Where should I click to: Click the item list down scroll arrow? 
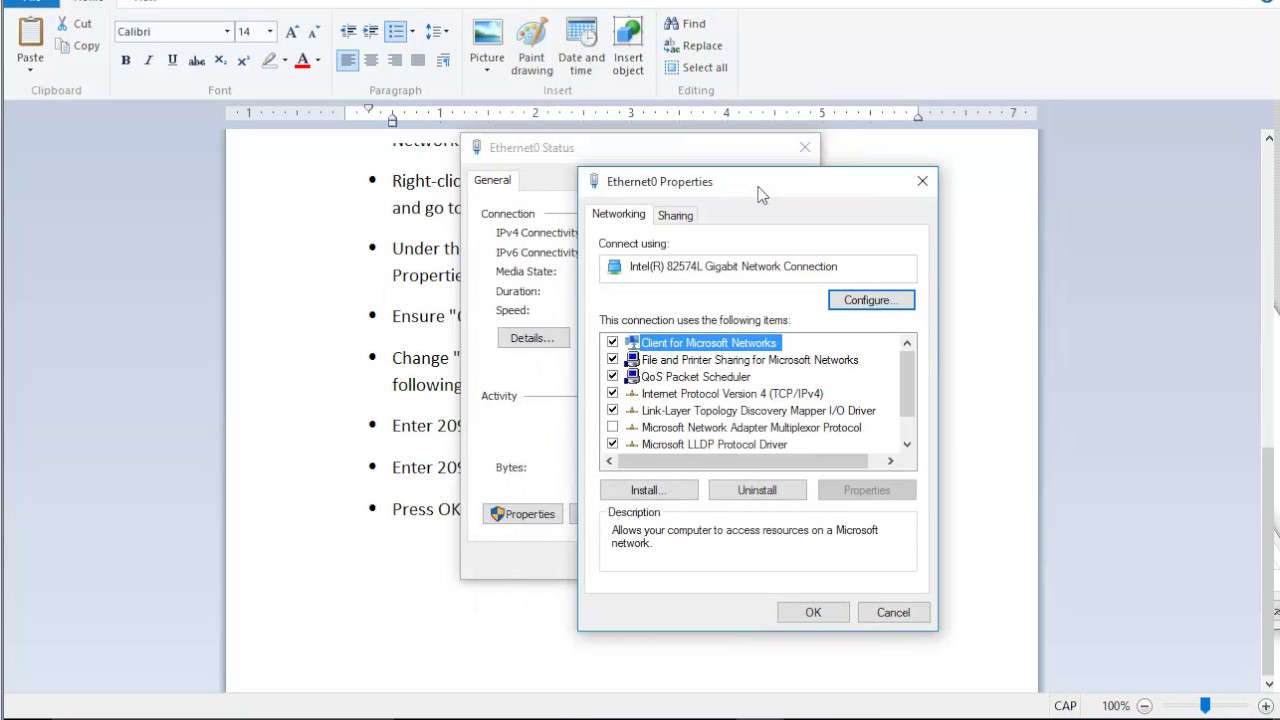(x=907, y=444)
